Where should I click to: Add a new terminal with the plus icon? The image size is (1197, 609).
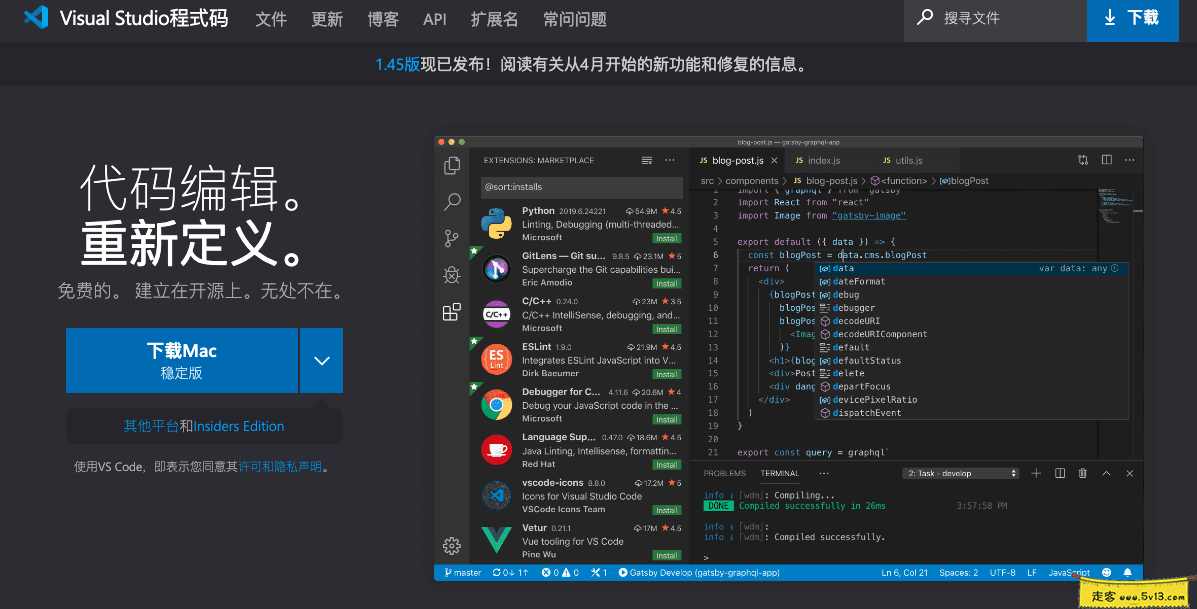[x=1036, y=473]
